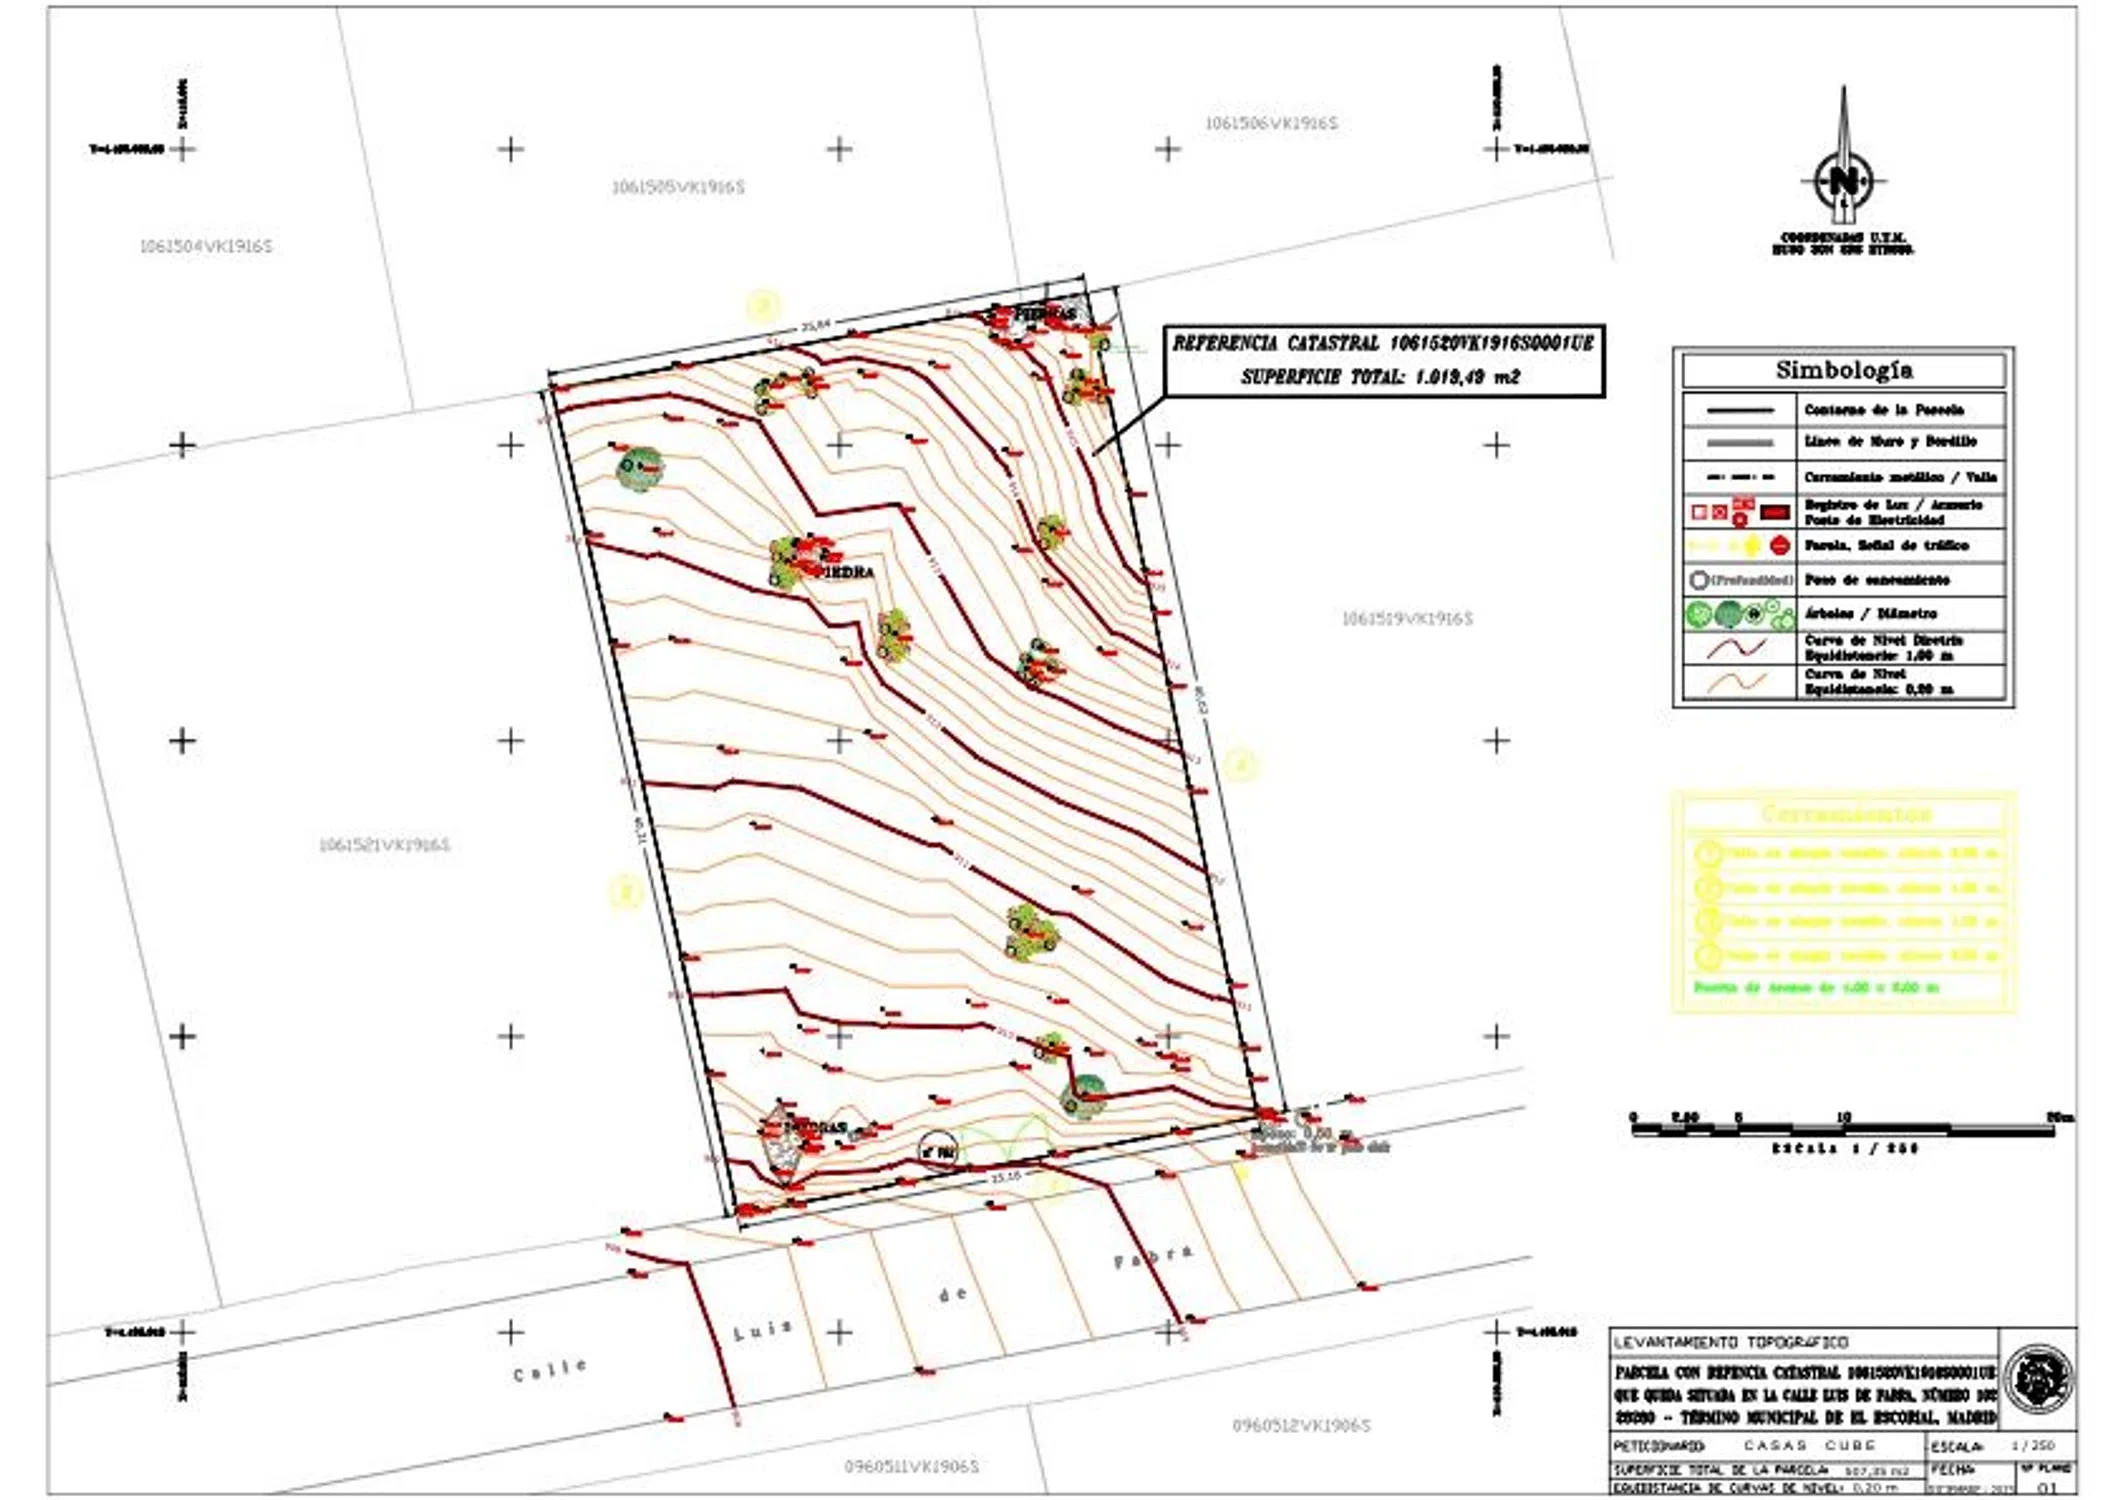This screenshot has height=1500, width=2123.
Task: Click the neighboring parcel label 1061519VK1916S
Action: (1406, 619)
